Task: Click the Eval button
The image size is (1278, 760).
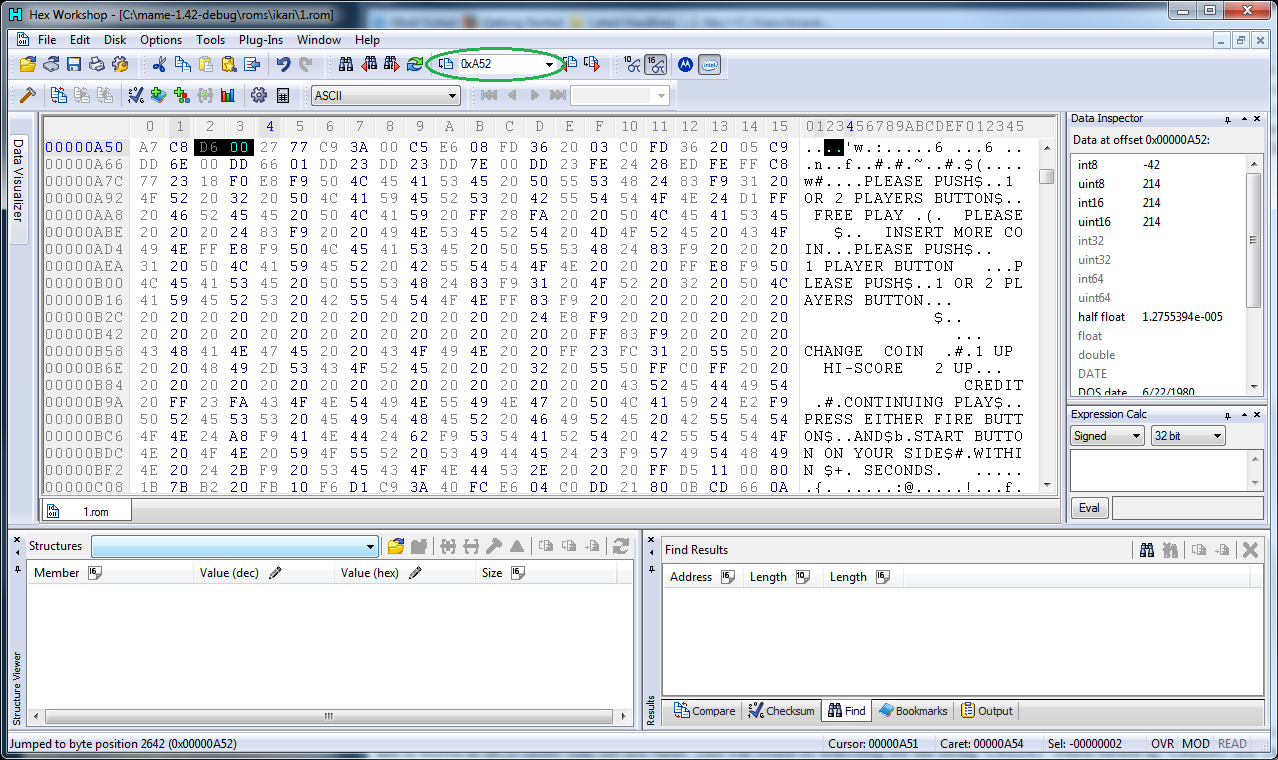Action: 1089,508
